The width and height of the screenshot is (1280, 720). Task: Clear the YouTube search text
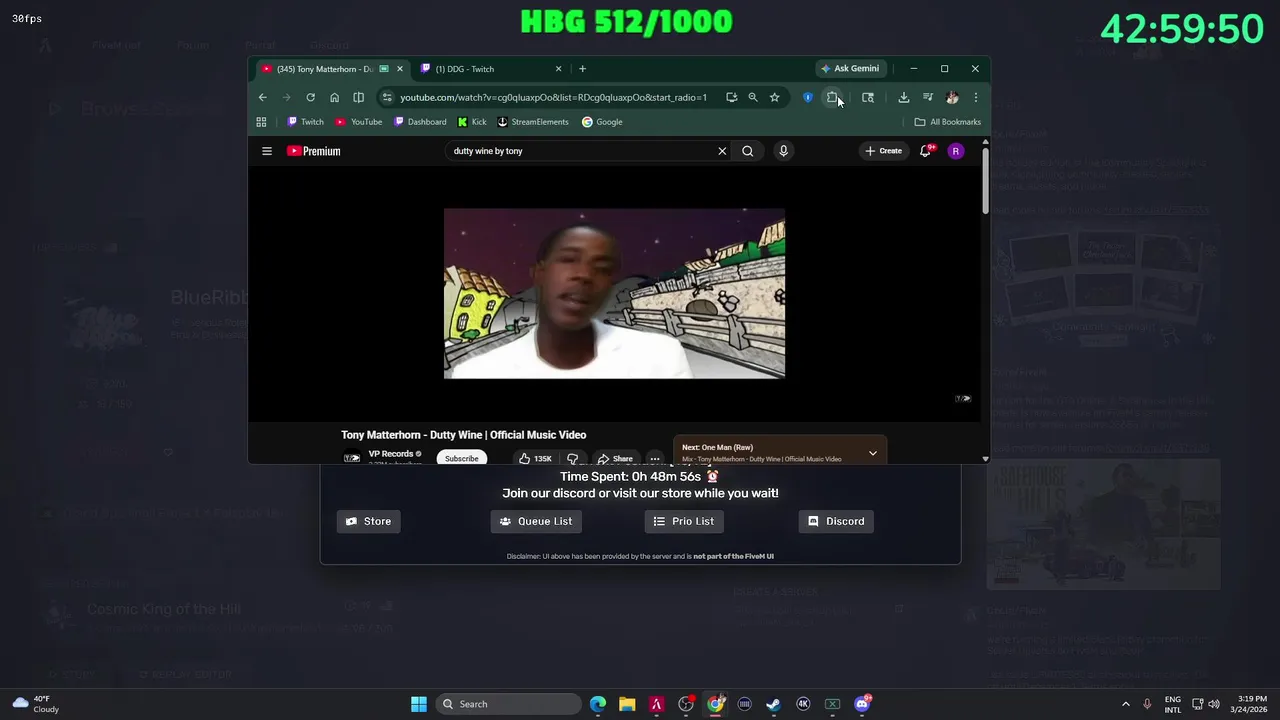click(722, 151)
